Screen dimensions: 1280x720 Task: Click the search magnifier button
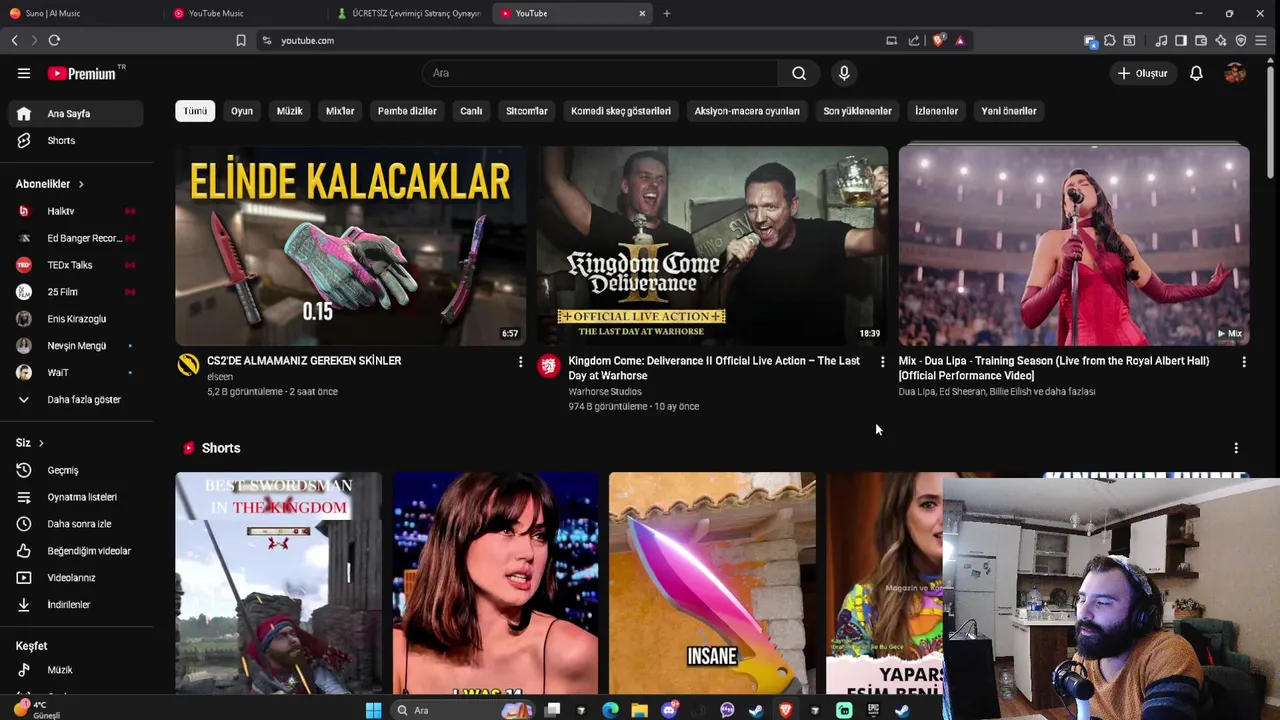pyautogui.click(x=799, y=73)
